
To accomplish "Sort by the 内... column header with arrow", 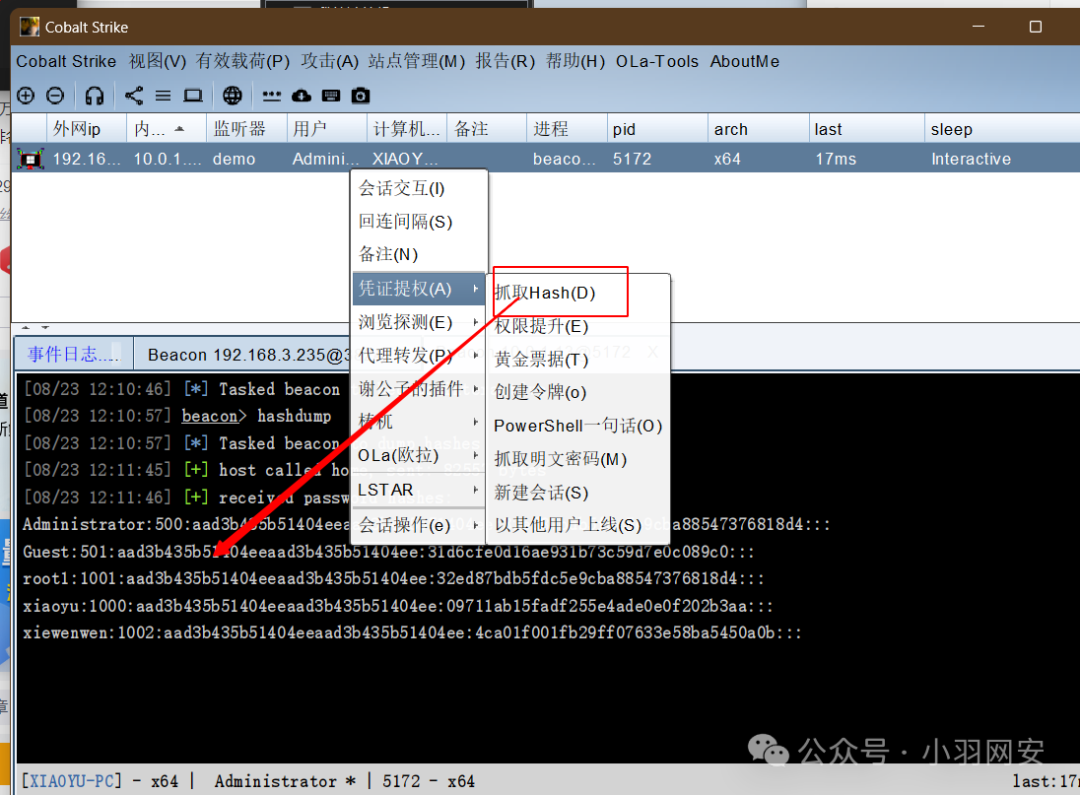I will (x=166, y=129).
